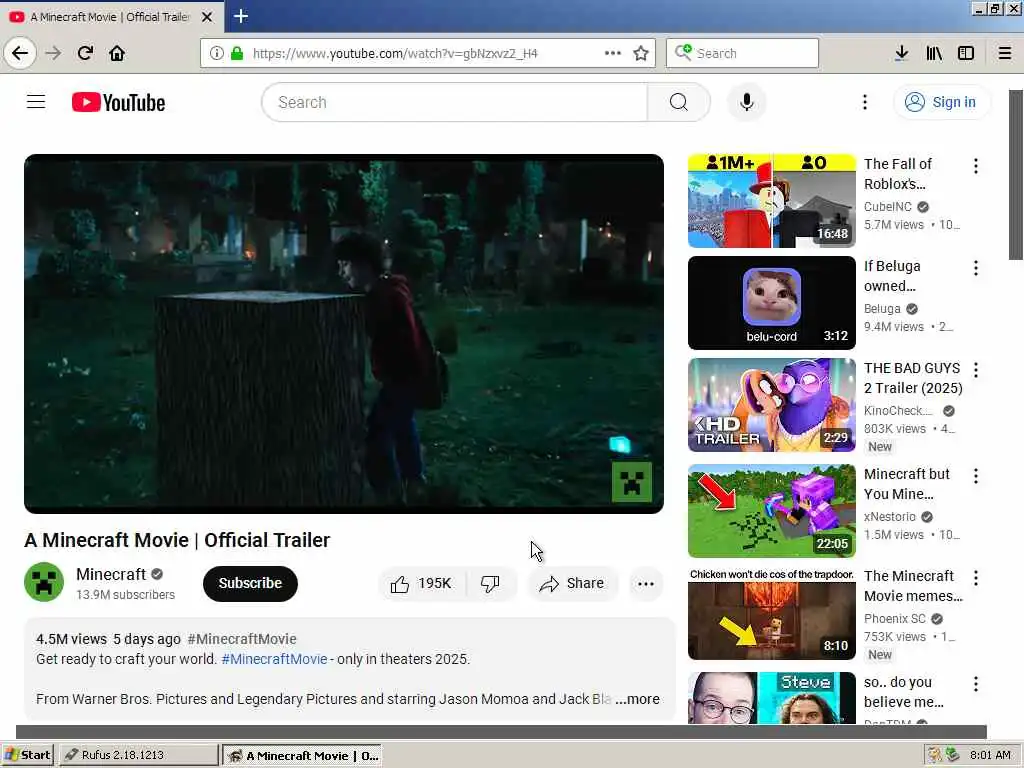Bookmark this page with the star icon

point(641,53)
